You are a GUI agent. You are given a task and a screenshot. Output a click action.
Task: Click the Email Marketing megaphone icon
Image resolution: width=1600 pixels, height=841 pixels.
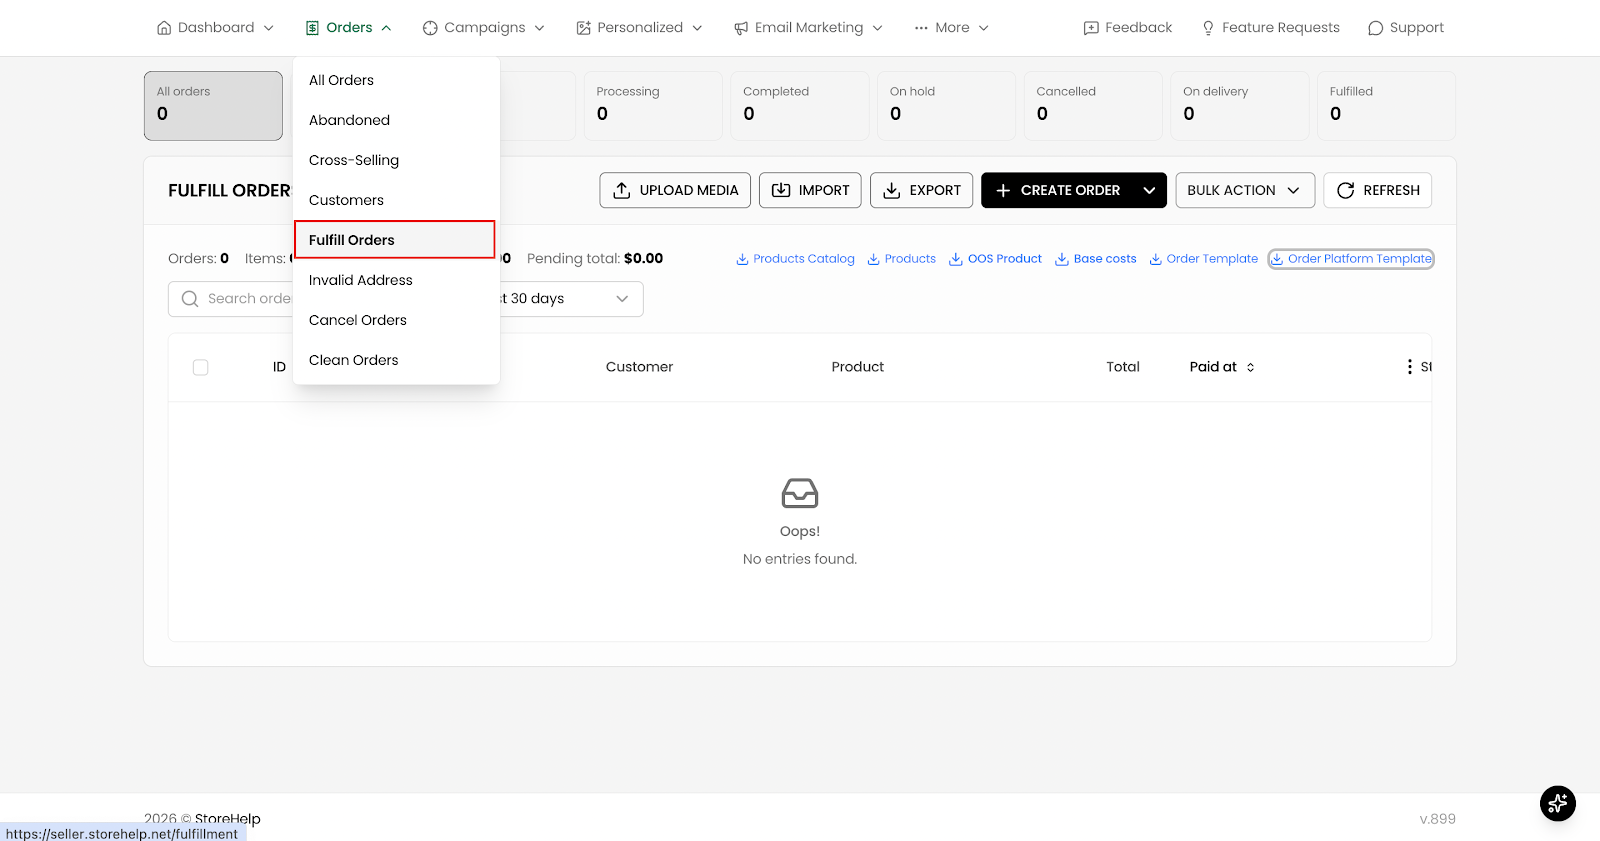click(741, 28)
